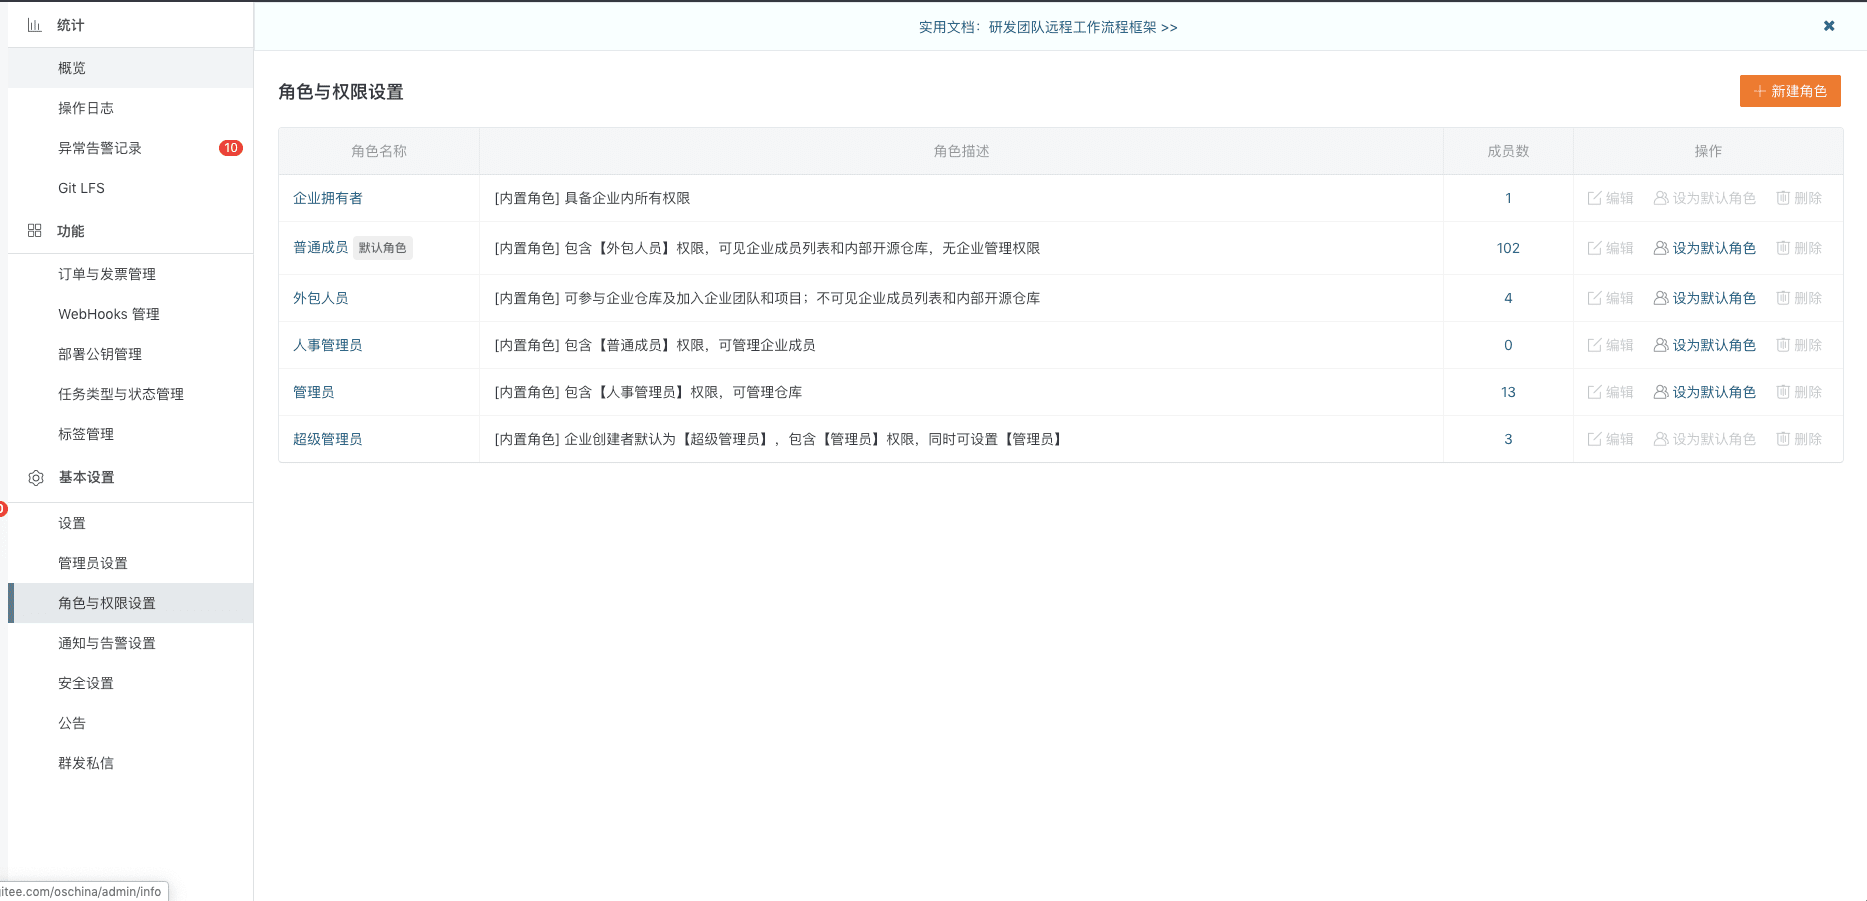Click set-default user icon for 外包人员
This screenshot has width=1867, height=901.
[x=1661, y=298]
